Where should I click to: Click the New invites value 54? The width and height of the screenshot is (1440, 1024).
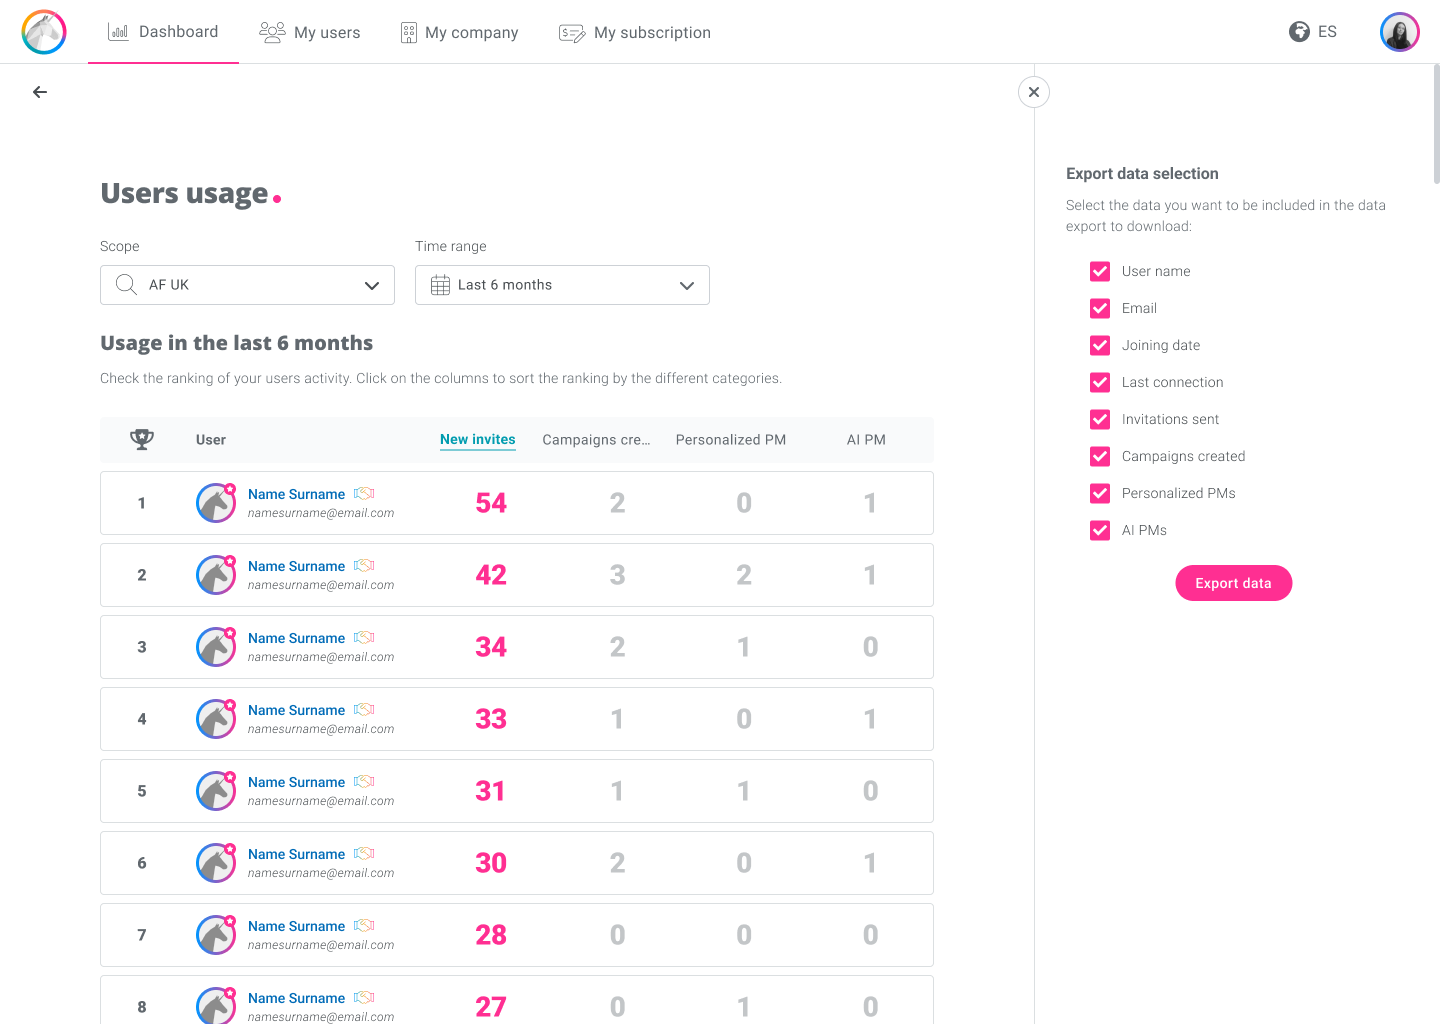[491, 503]
